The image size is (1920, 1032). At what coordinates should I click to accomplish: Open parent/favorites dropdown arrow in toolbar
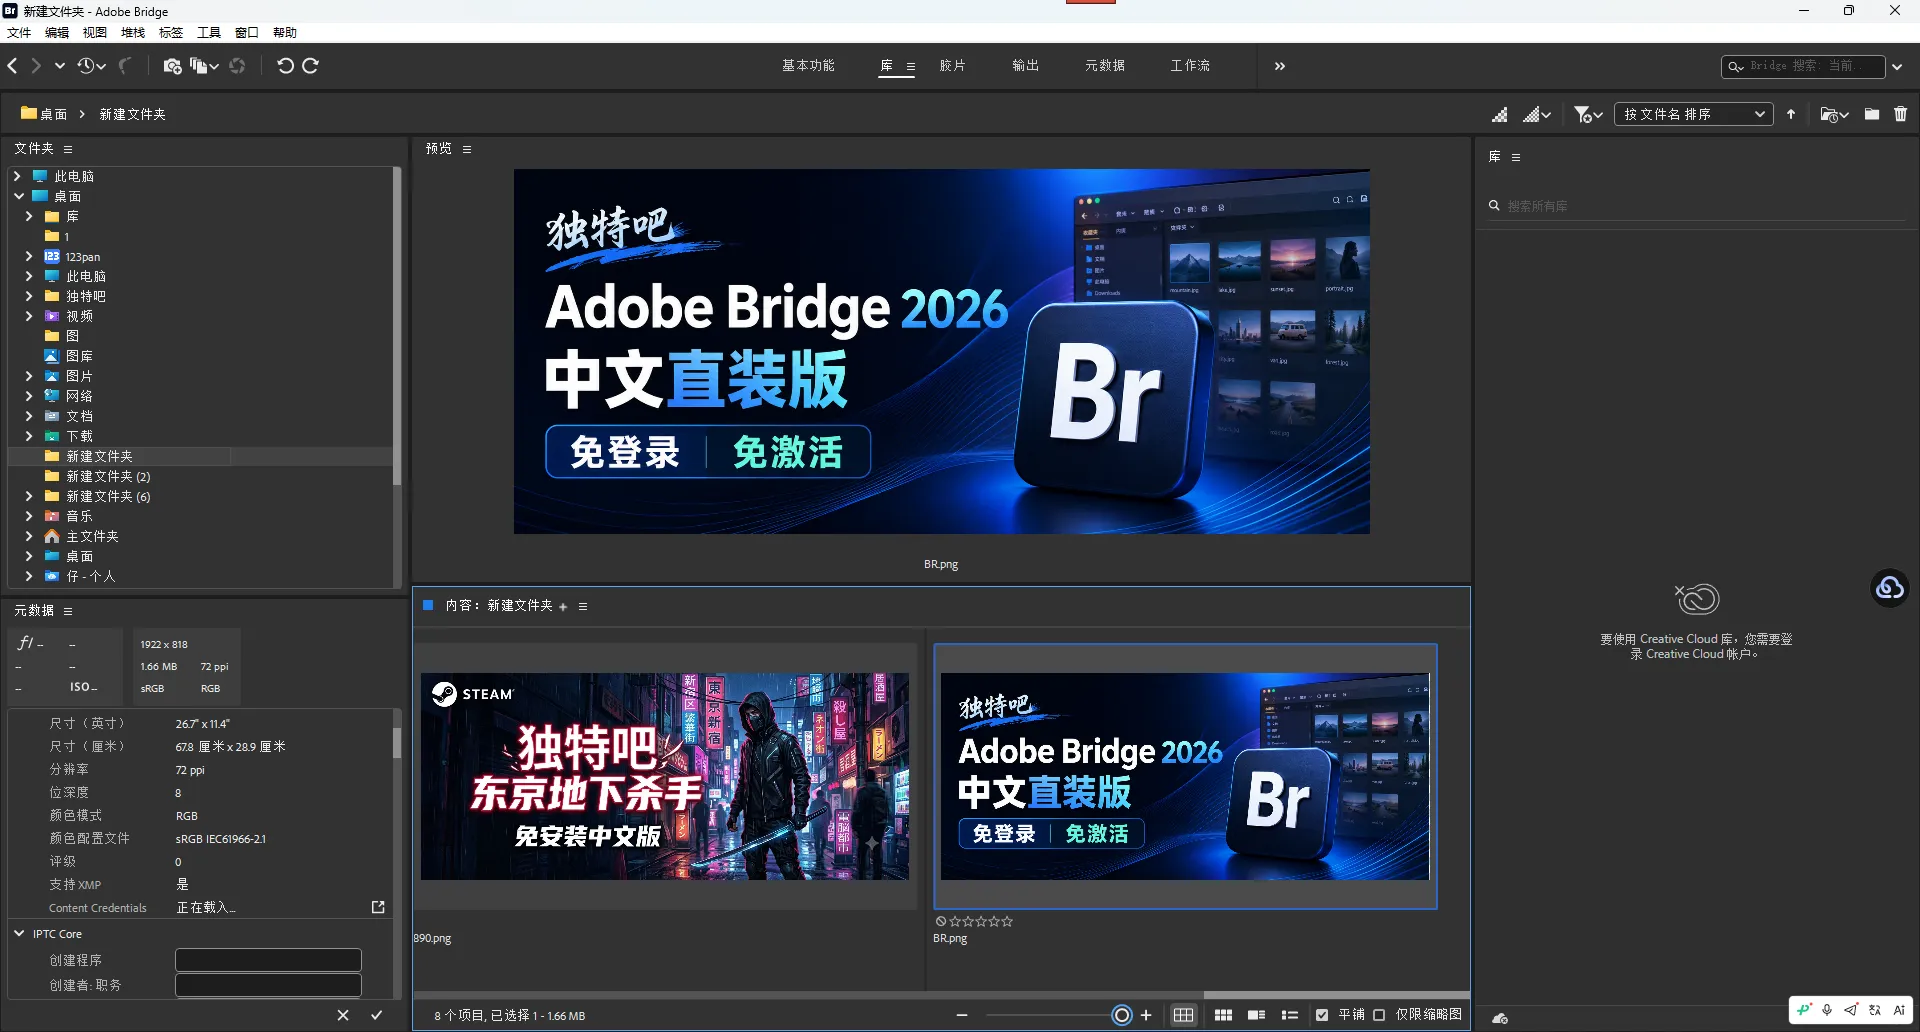[60, 66]
